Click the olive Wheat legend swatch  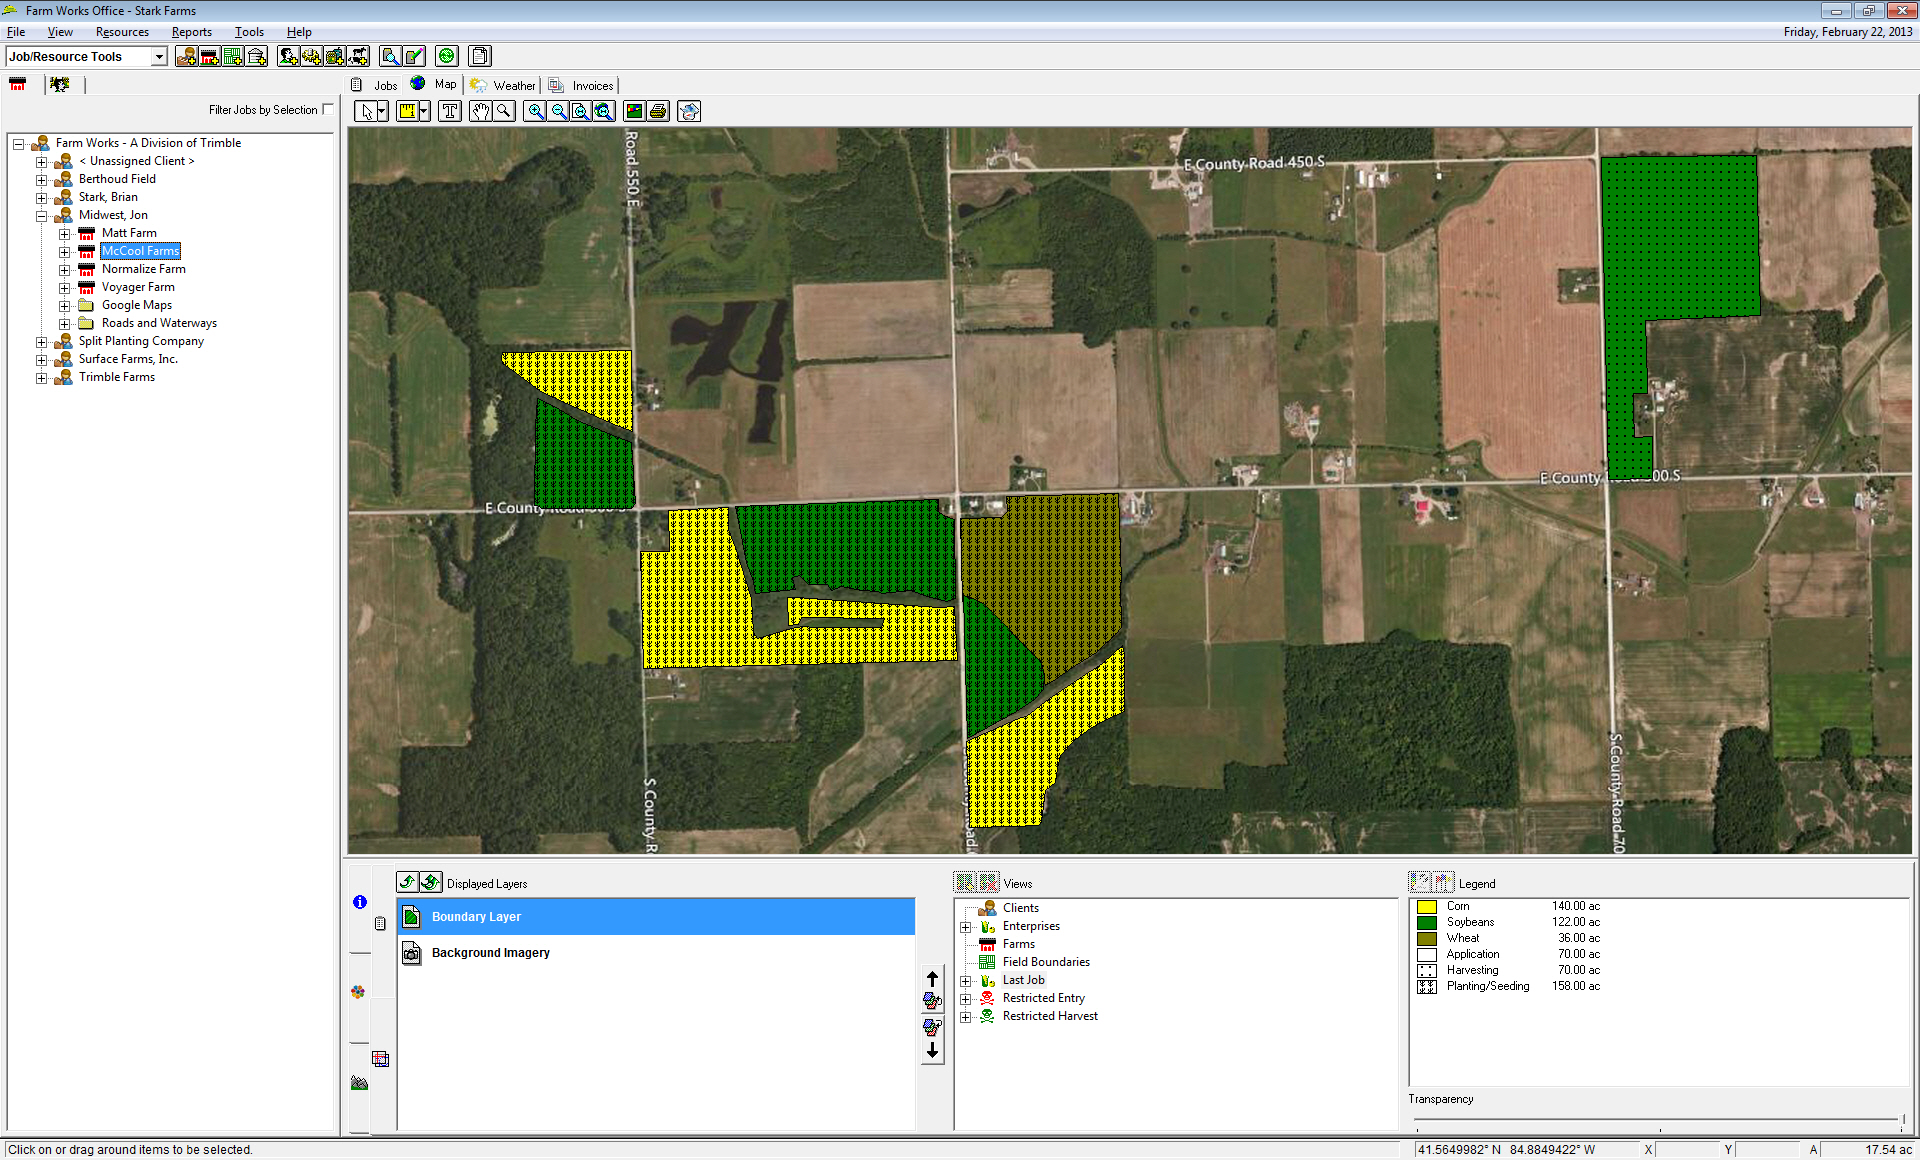[x=1427, y=939]
